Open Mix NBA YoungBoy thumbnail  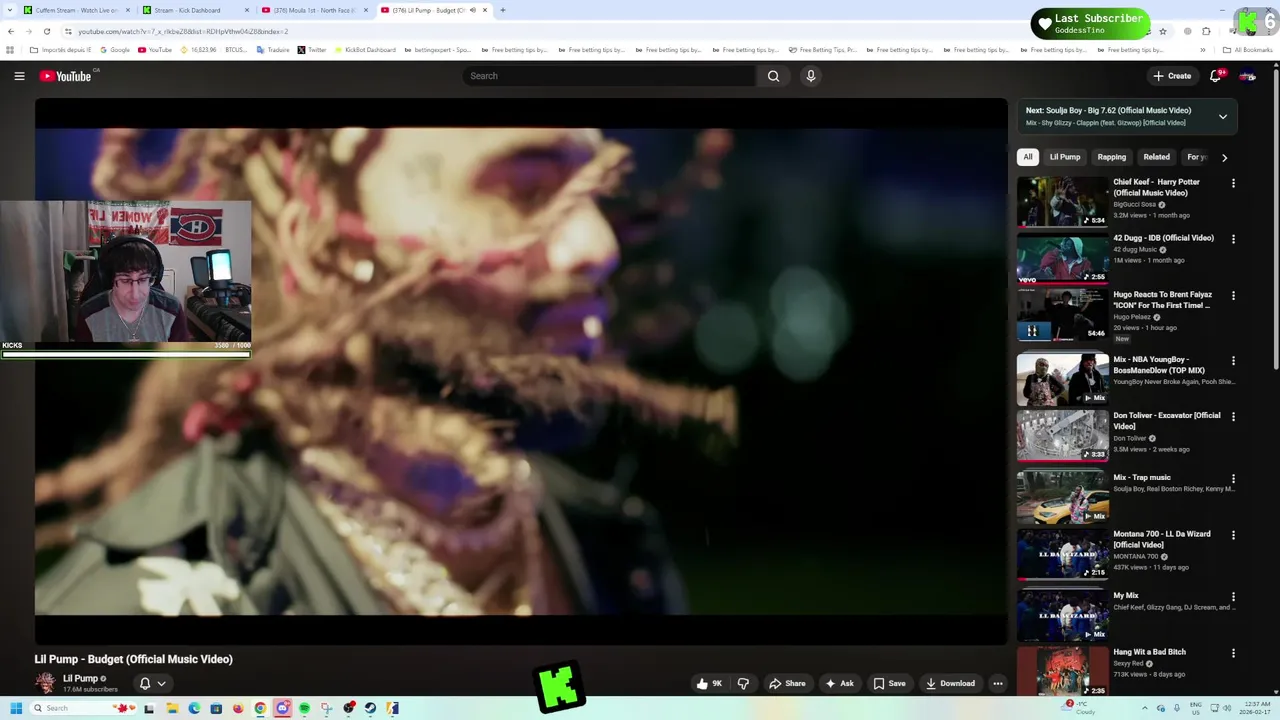tap(1062, 379)
